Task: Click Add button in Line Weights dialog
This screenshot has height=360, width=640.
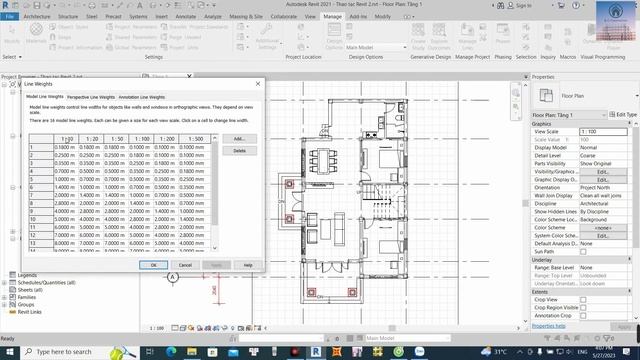Action: pos(239,139)
